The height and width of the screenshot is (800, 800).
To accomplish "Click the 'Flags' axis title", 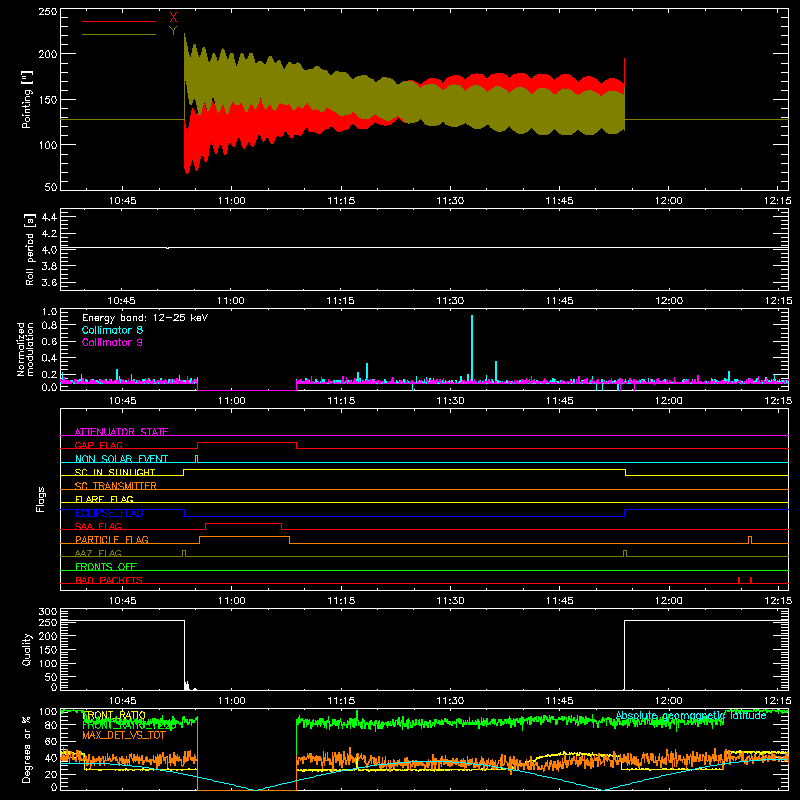I will 40,499.
